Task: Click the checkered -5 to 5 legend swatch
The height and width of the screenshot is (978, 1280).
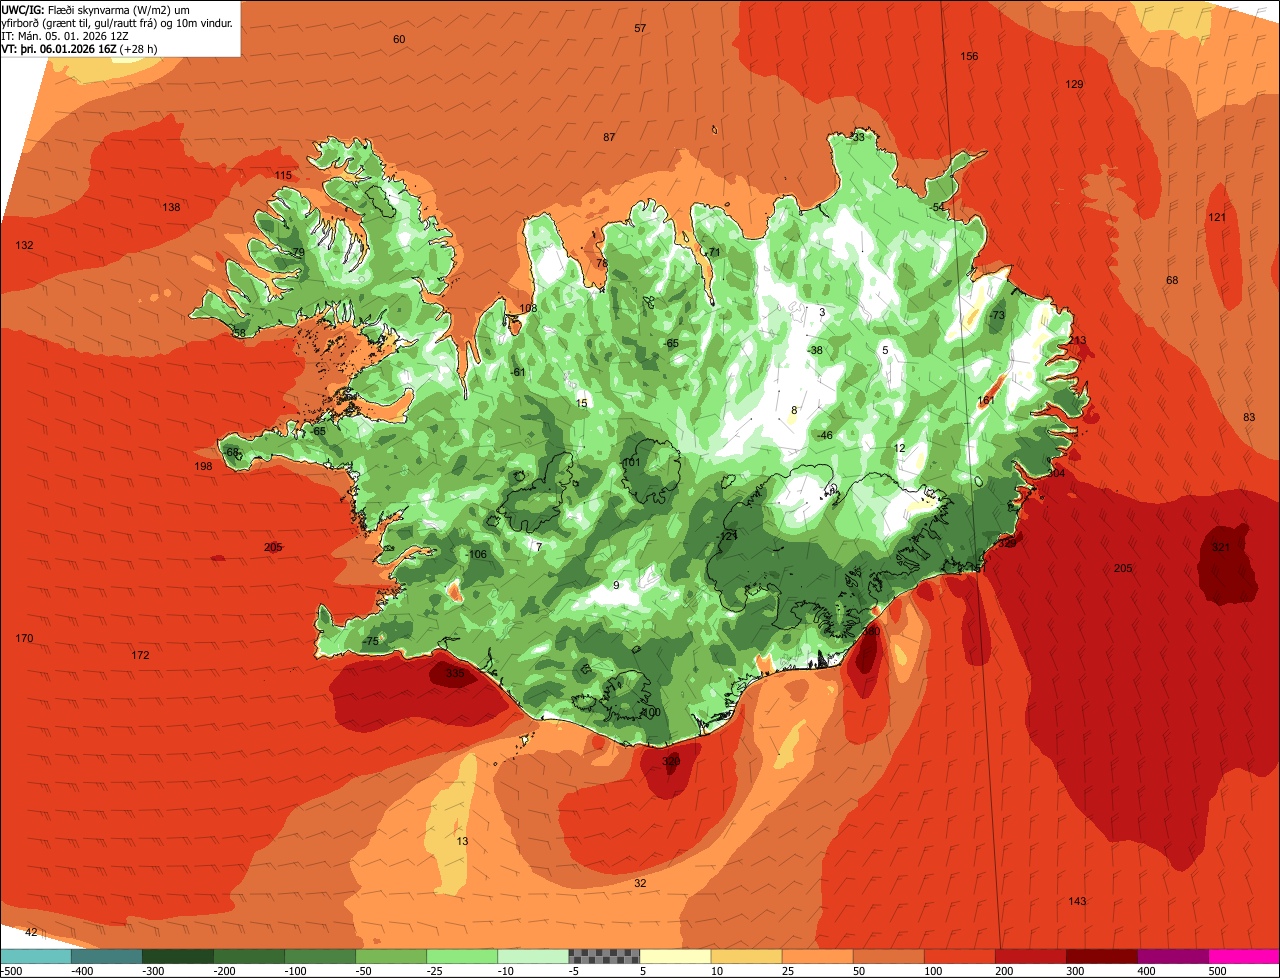Action: click(604, 956)
